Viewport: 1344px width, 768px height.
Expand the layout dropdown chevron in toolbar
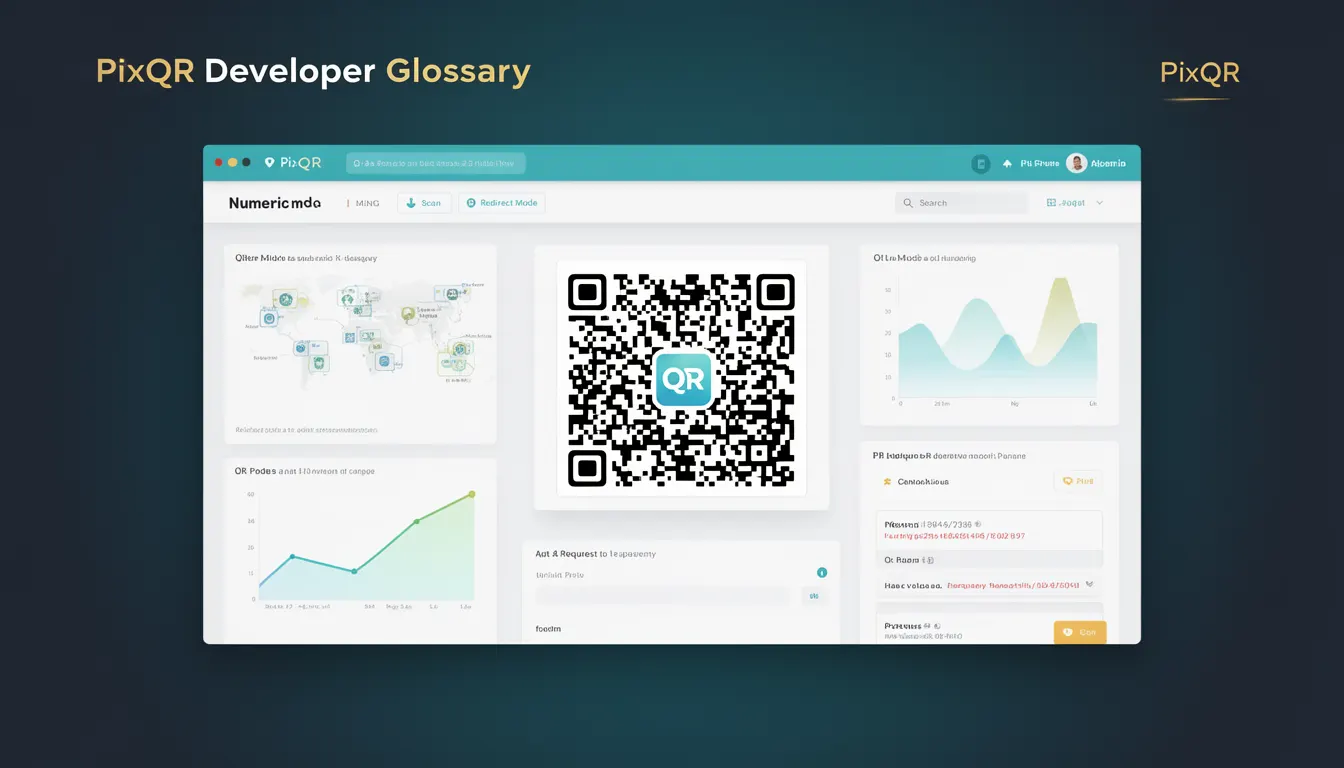(x=1100, y=203)
